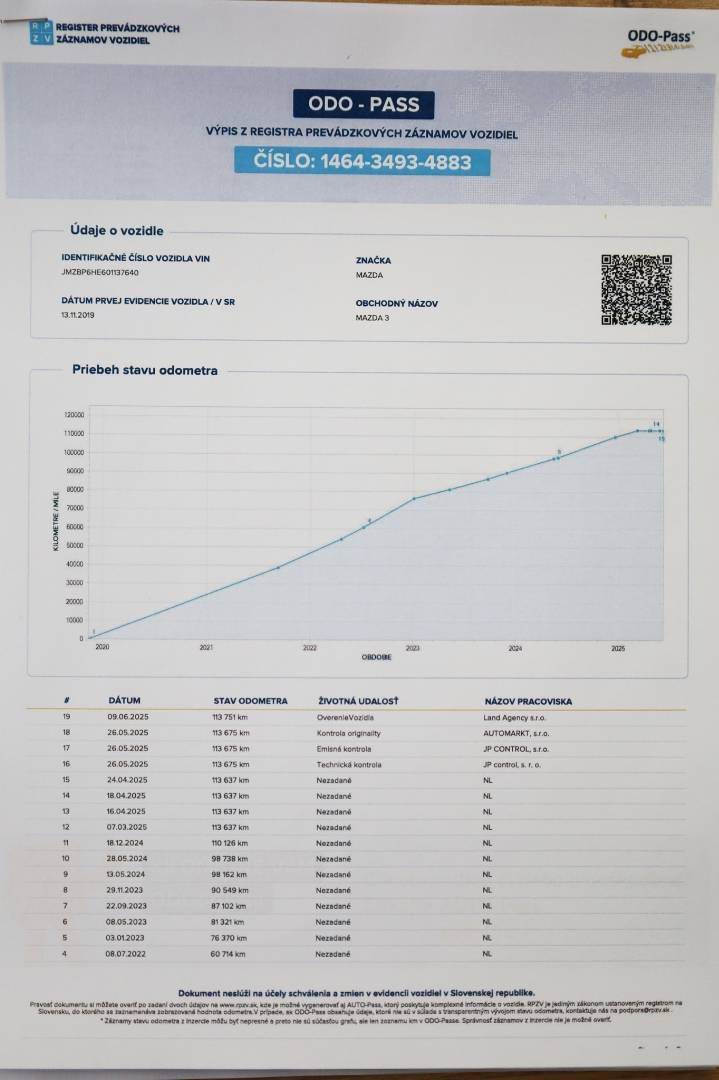This screenshot has width=719, height=1080.
Task: Click the Technická kontrola event in row 16
Action: 348,765
